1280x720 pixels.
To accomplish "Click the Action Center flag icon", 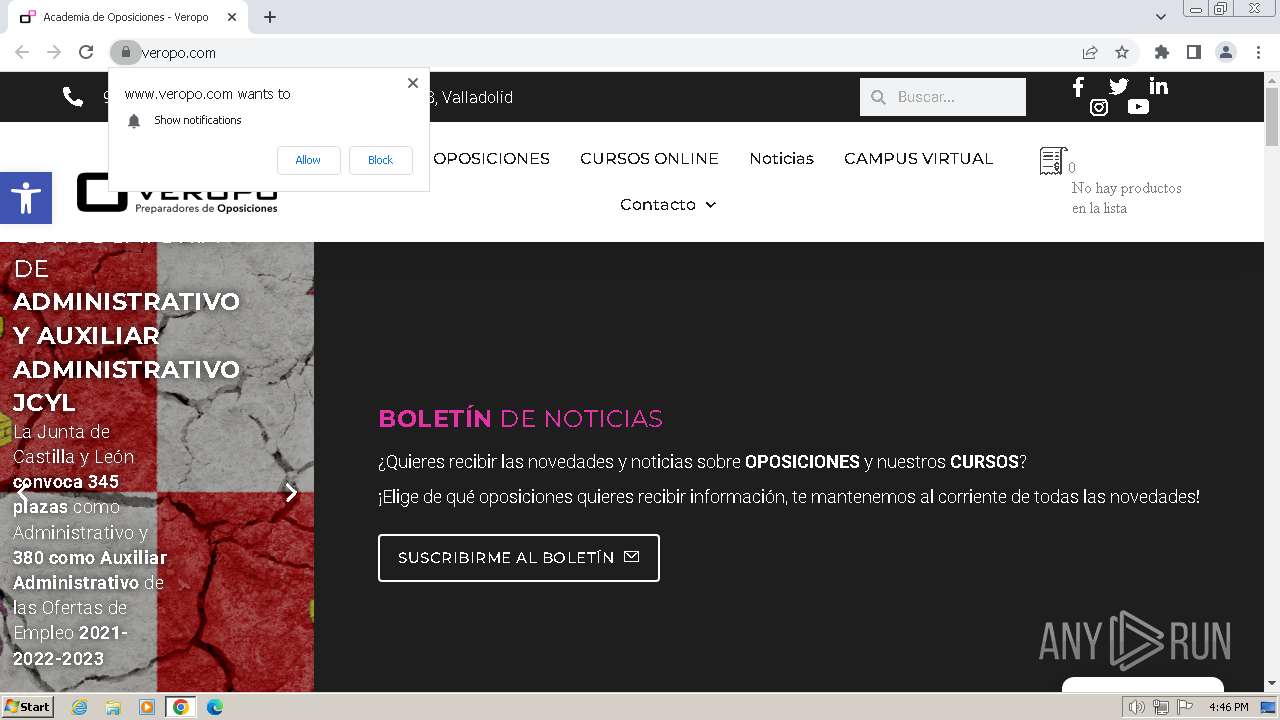I will [x=1185, y=707].
